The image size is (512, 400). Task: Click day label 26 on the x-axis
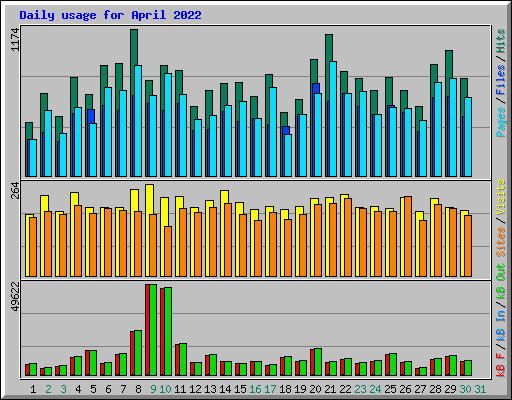click(x=405, y=389)
